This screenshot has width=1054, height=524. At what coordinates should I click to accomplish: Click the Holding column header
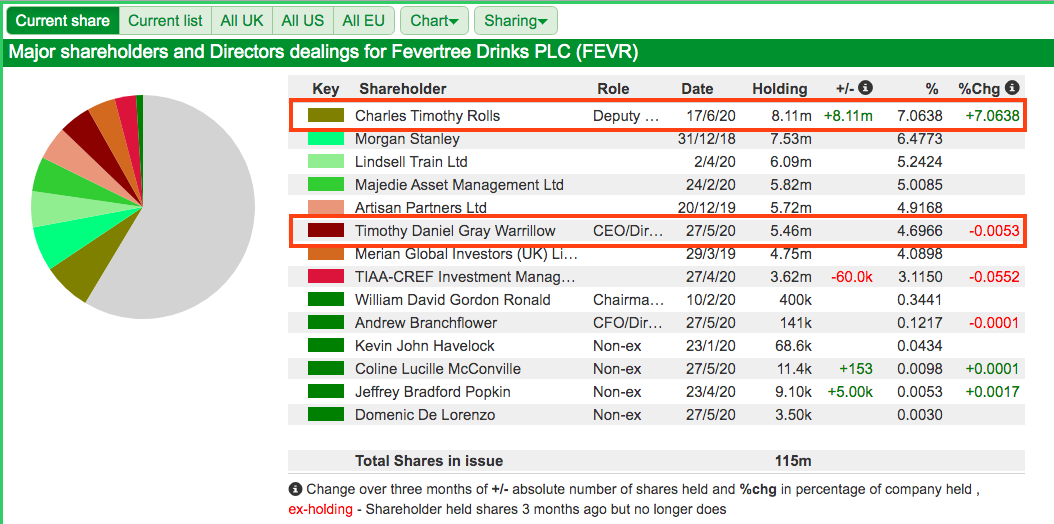780,89
